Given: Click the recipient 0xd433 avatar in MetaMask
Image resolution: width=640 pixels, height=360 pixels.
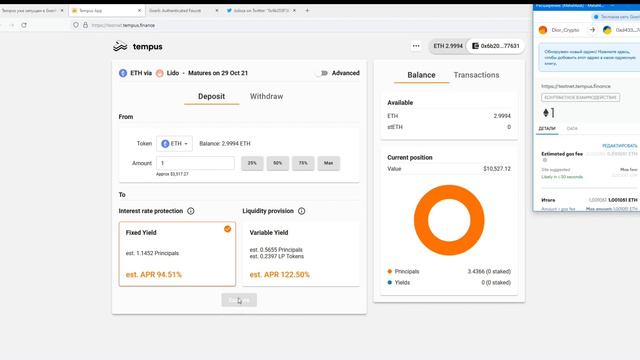Looking at the screenshot, I should pos(607,30).
